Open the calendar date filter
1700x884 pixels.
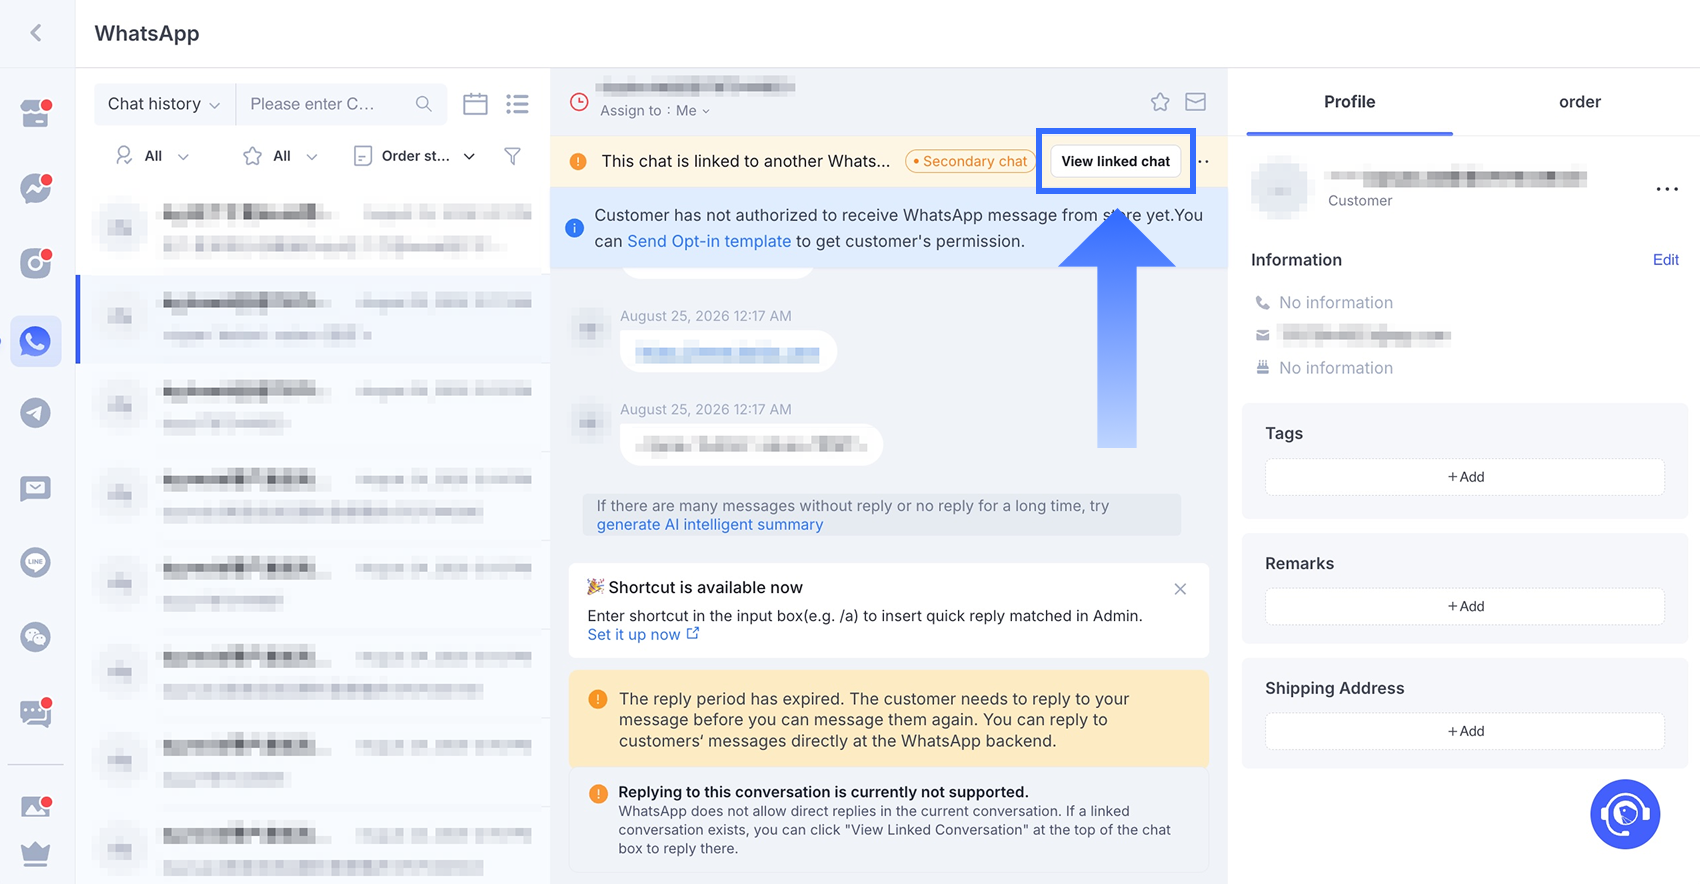(475, 104)
